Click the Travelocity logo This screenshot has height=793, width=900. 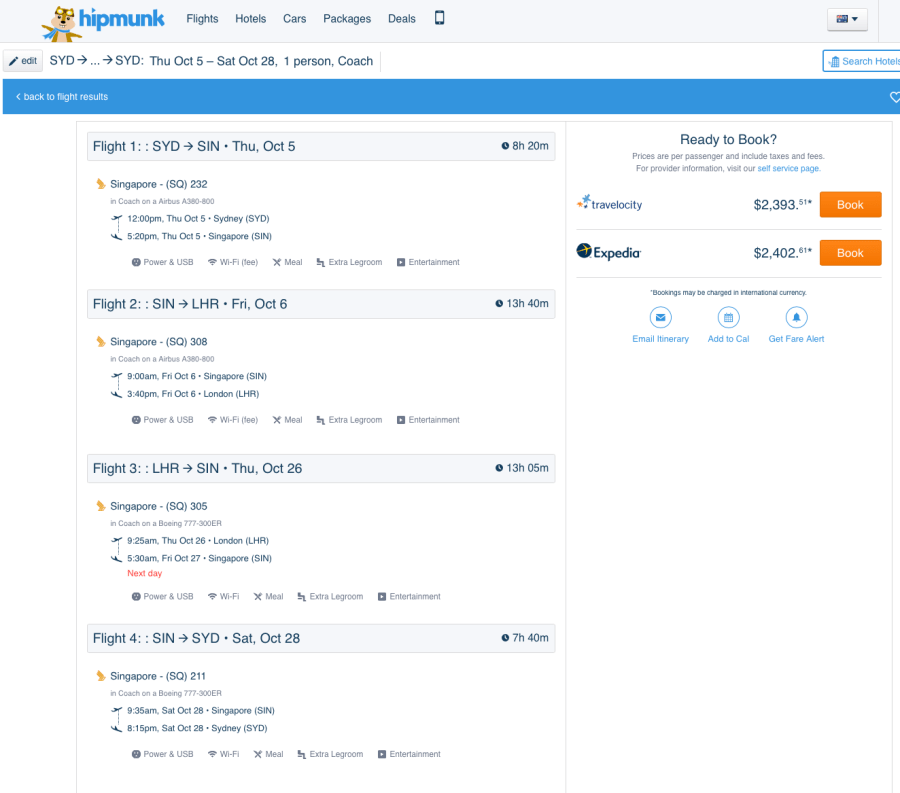tap(609, 204)
